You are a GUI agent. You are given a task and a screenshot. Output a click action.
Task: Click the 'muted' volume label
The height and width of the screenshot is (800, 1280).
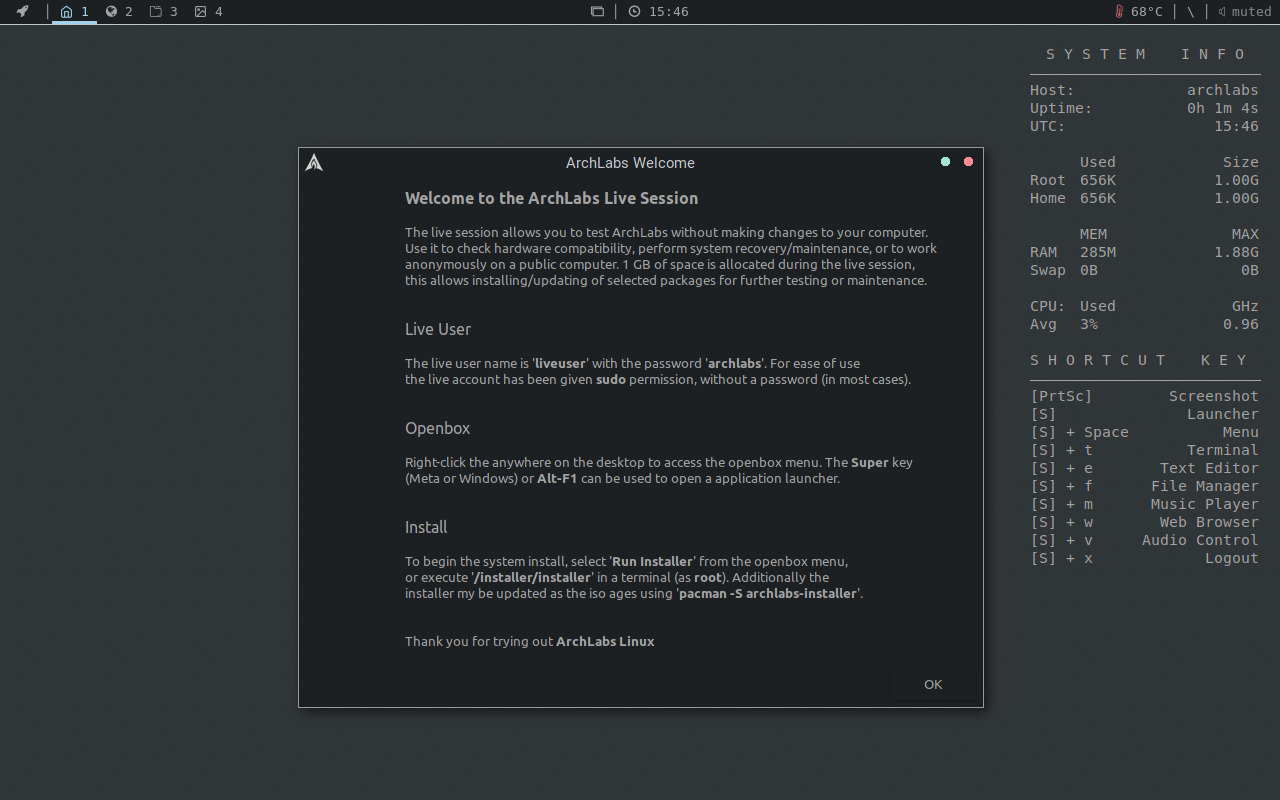(1252, 12)
